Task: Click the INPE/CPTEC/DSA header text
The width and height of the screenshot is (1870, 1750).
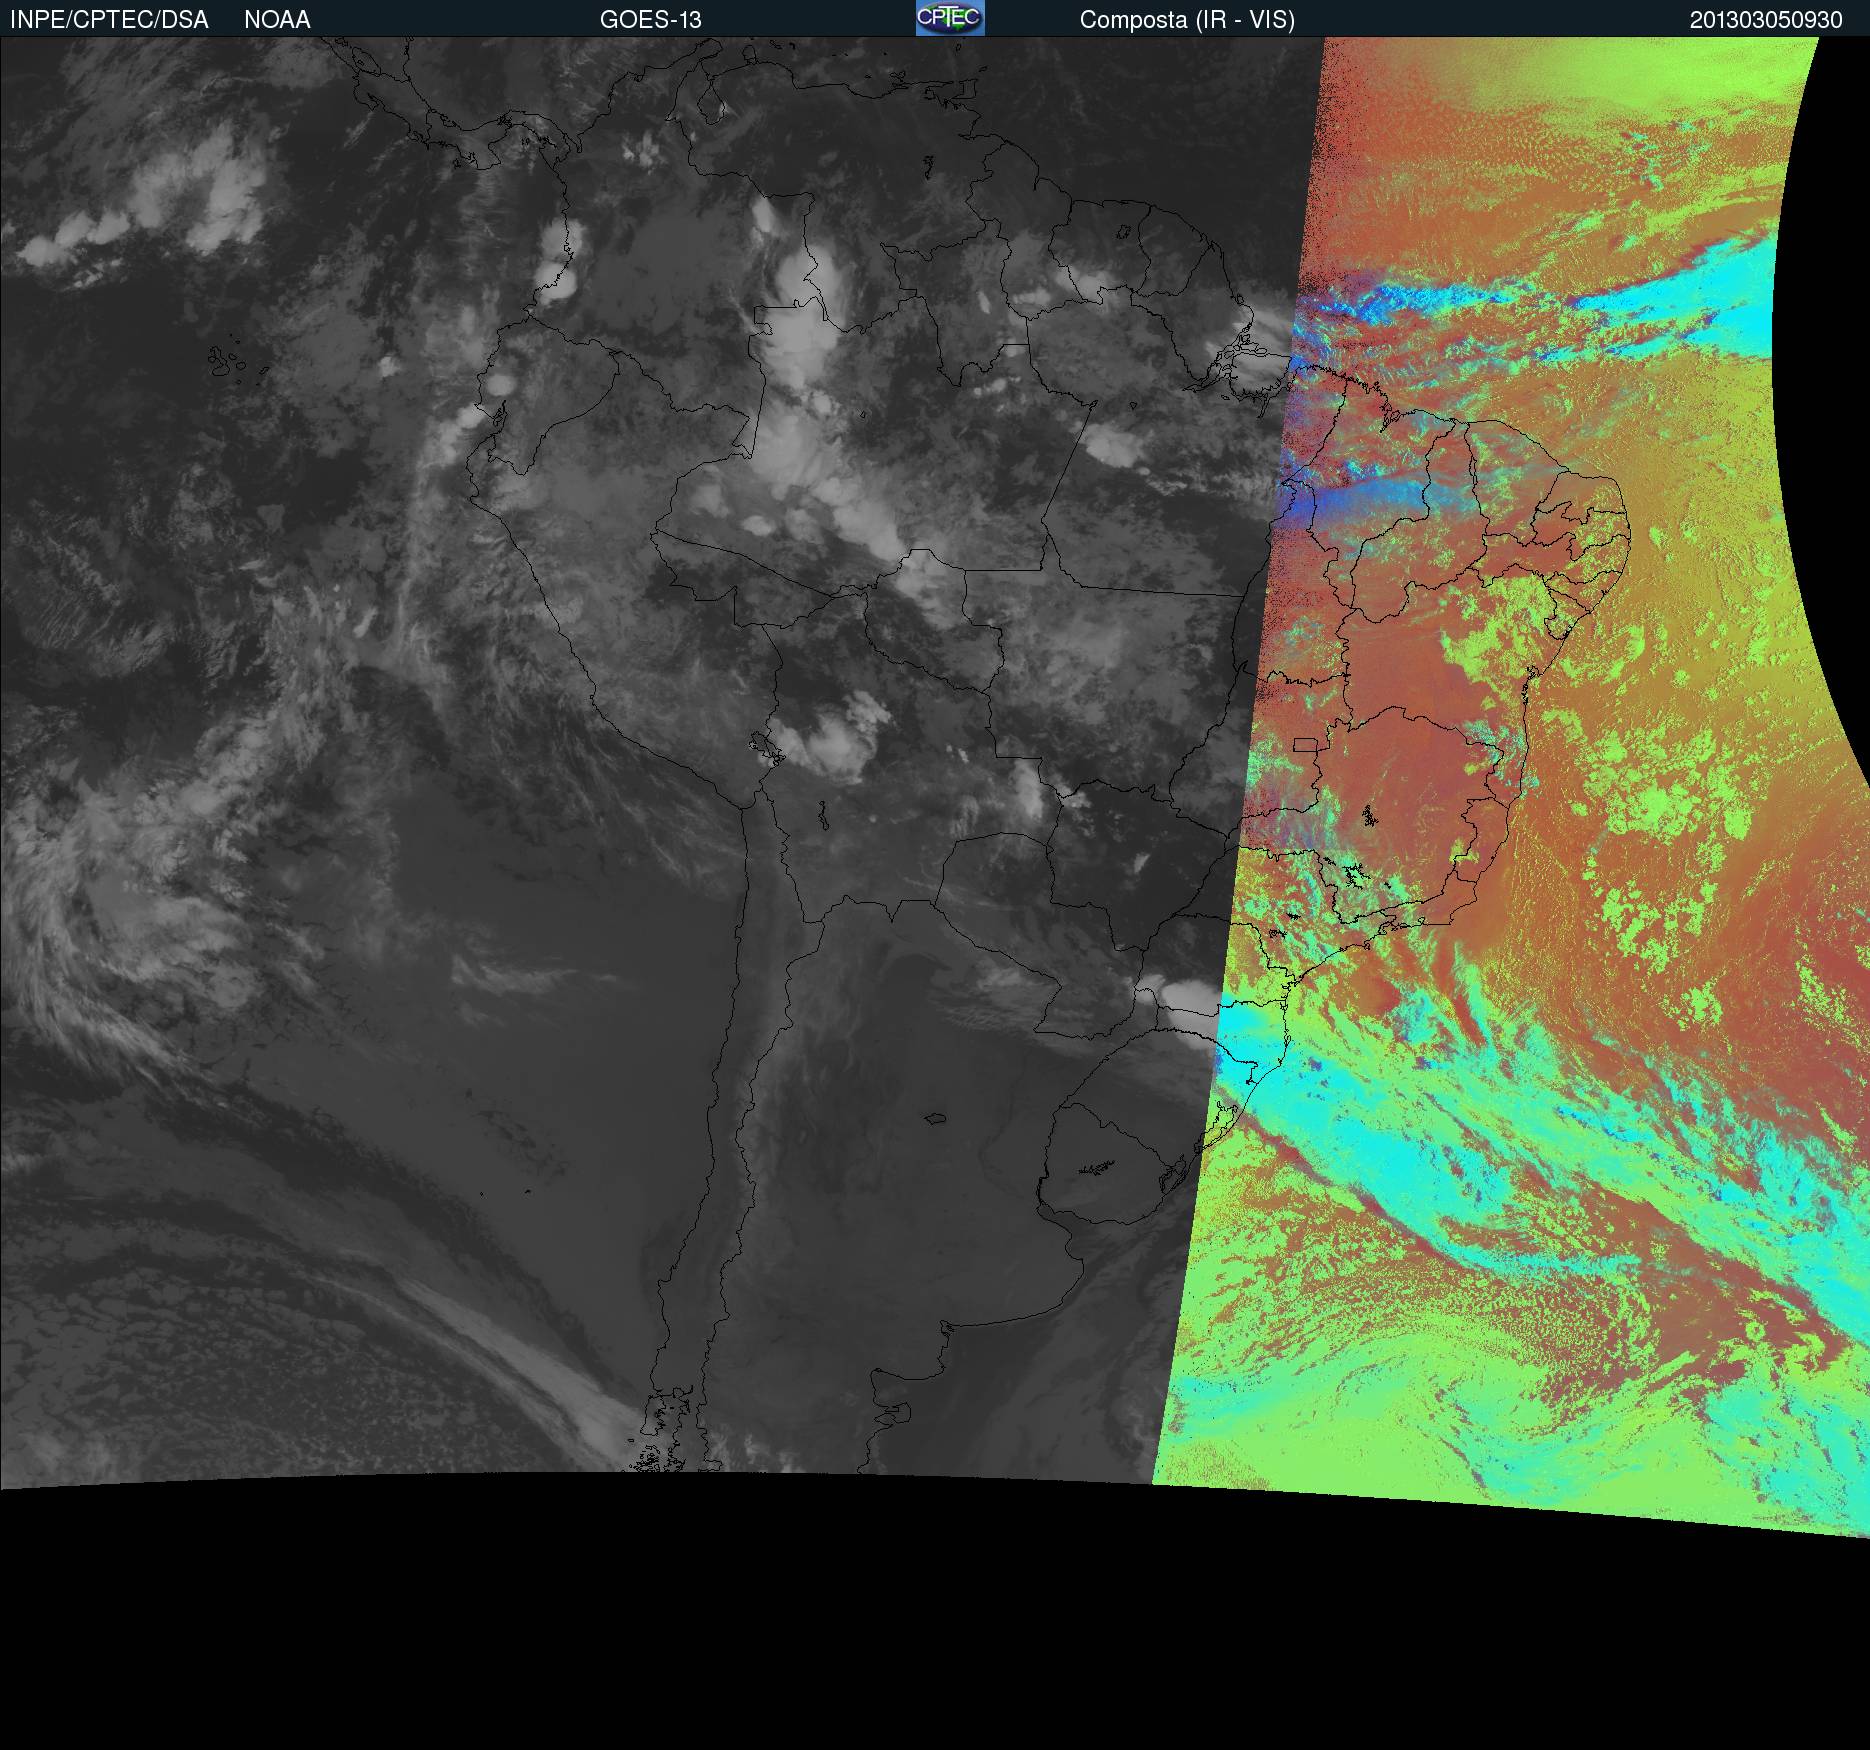Action: 109,20
